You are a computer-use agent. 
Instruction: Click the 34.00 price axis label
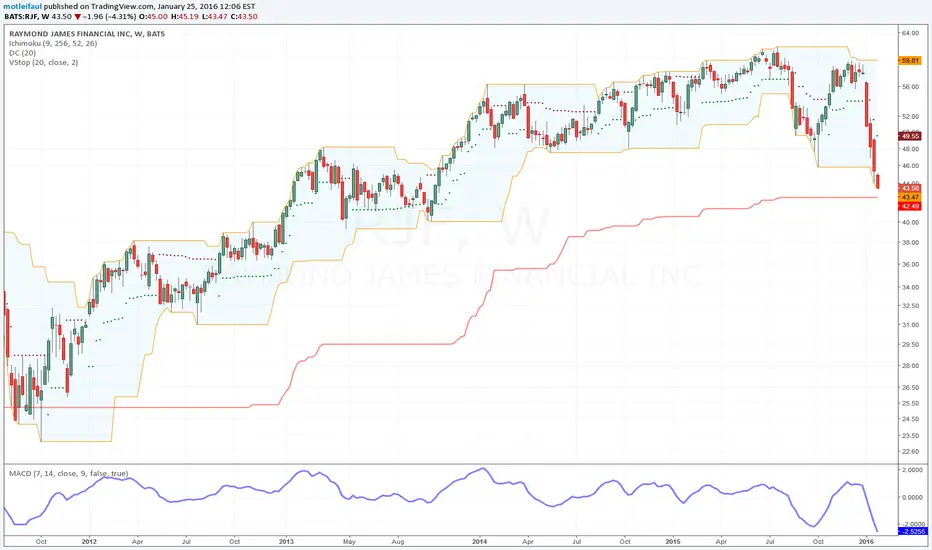pos(910,288)
